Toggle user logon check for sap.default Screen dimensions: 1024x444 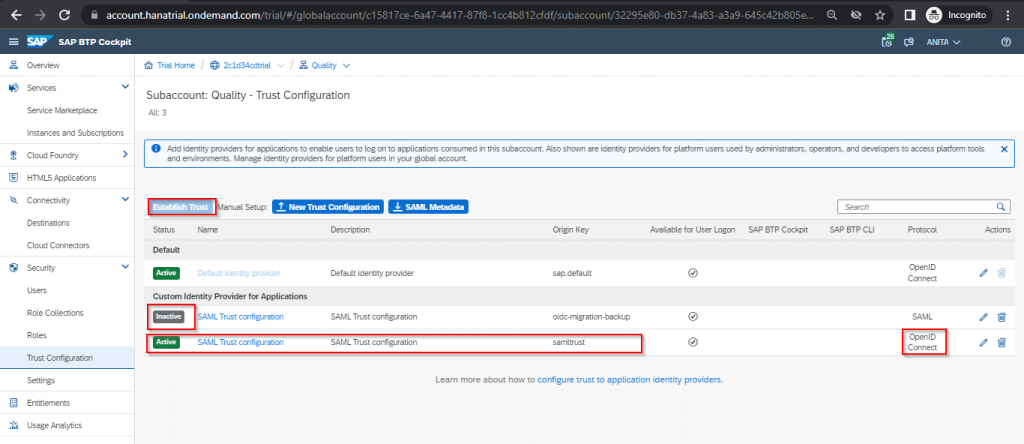click(x=693, y=273)
